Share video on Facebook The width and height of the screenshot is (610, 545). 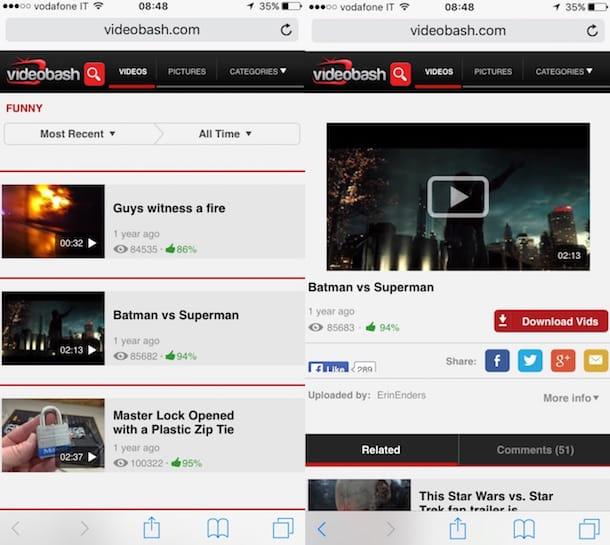(x=497, y=361)
